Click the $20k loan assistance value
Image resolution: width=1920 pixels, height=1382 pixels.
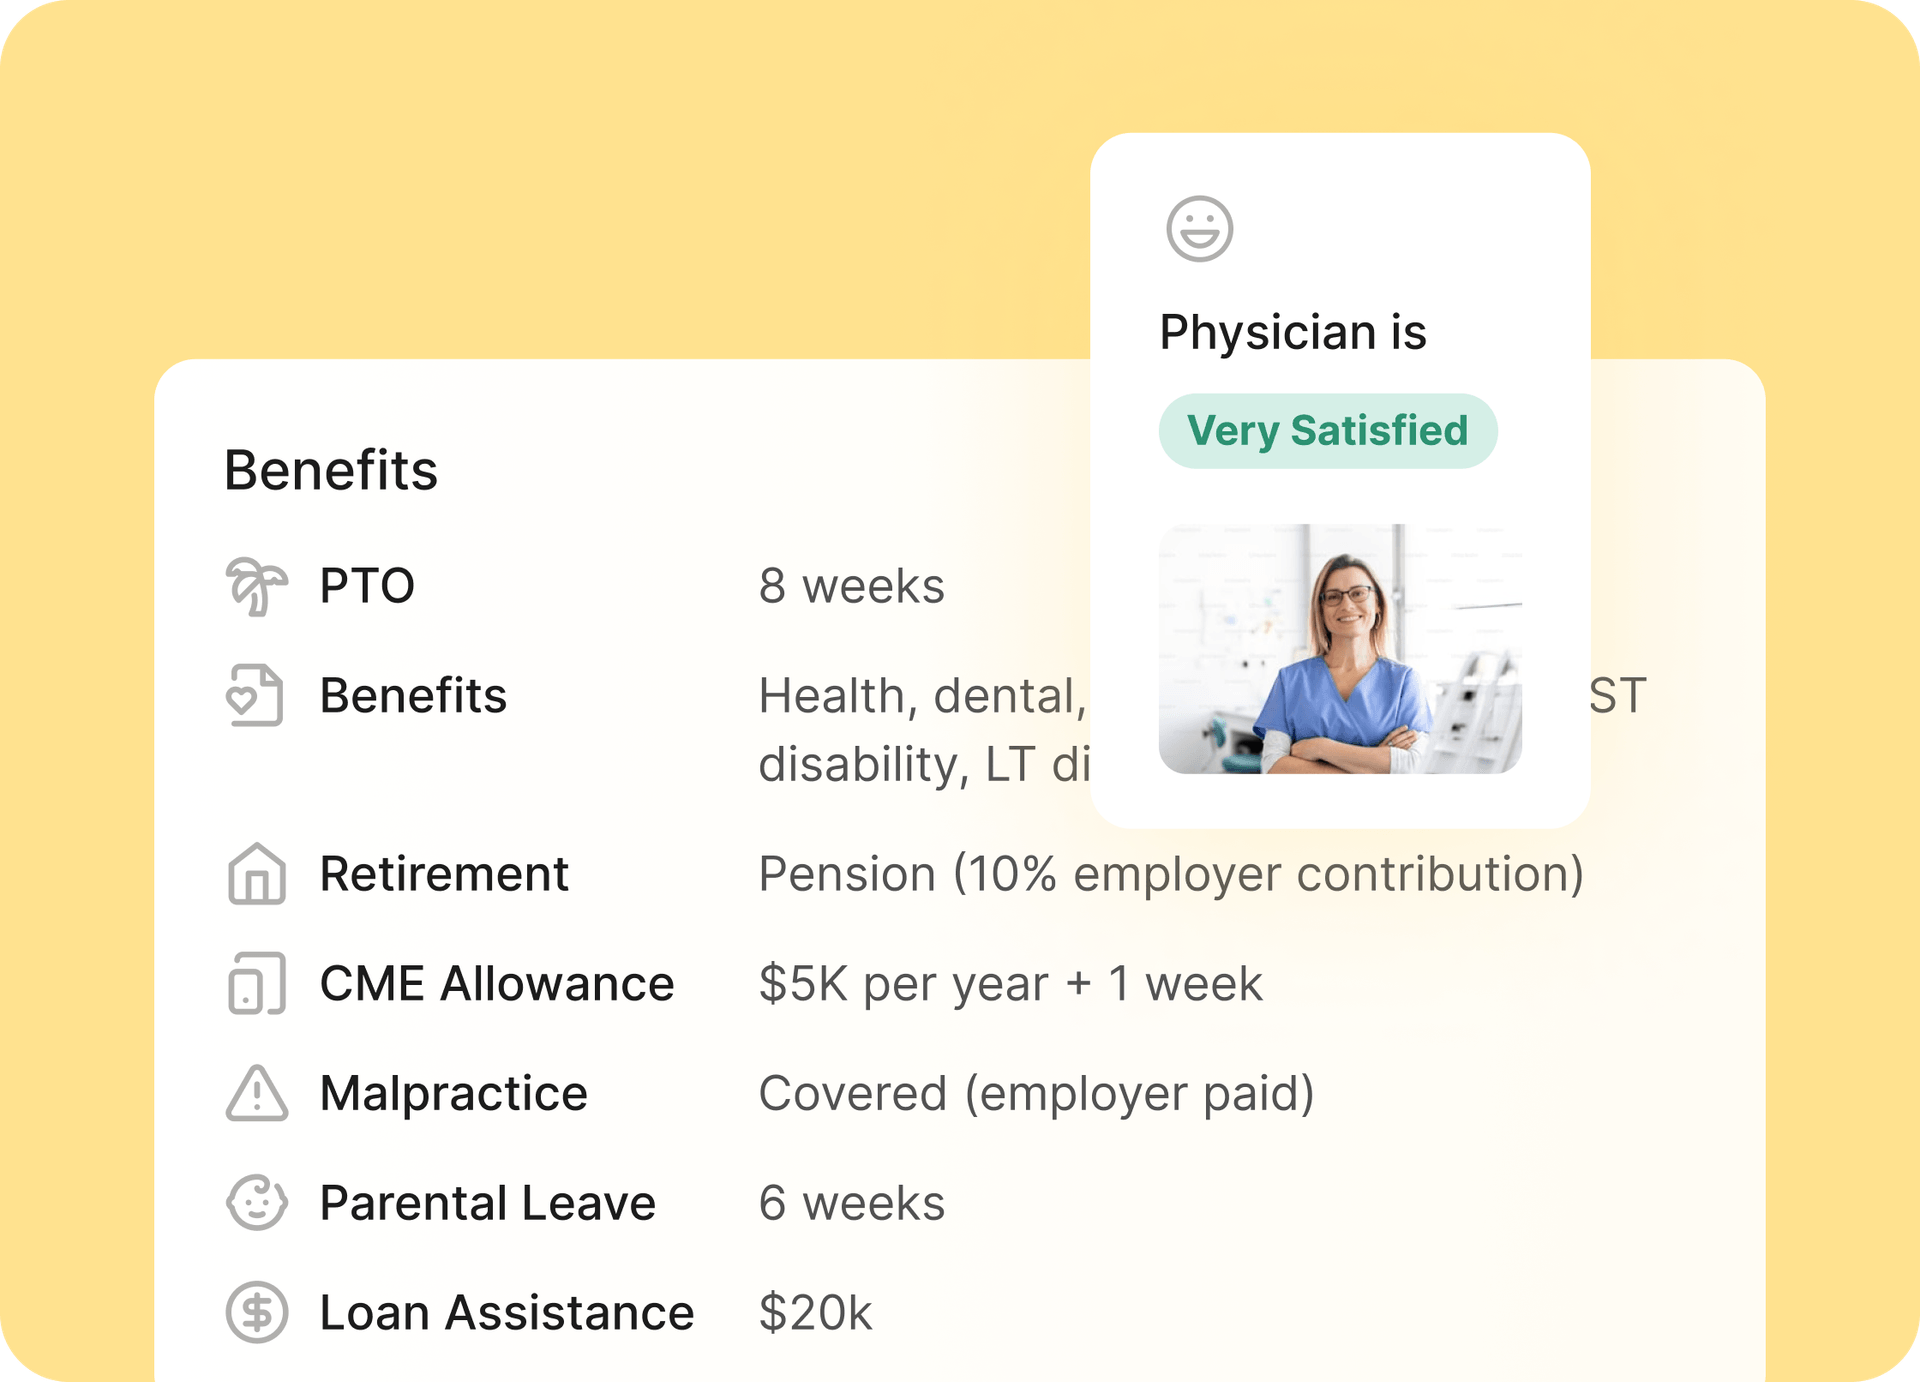(815, 1312)
